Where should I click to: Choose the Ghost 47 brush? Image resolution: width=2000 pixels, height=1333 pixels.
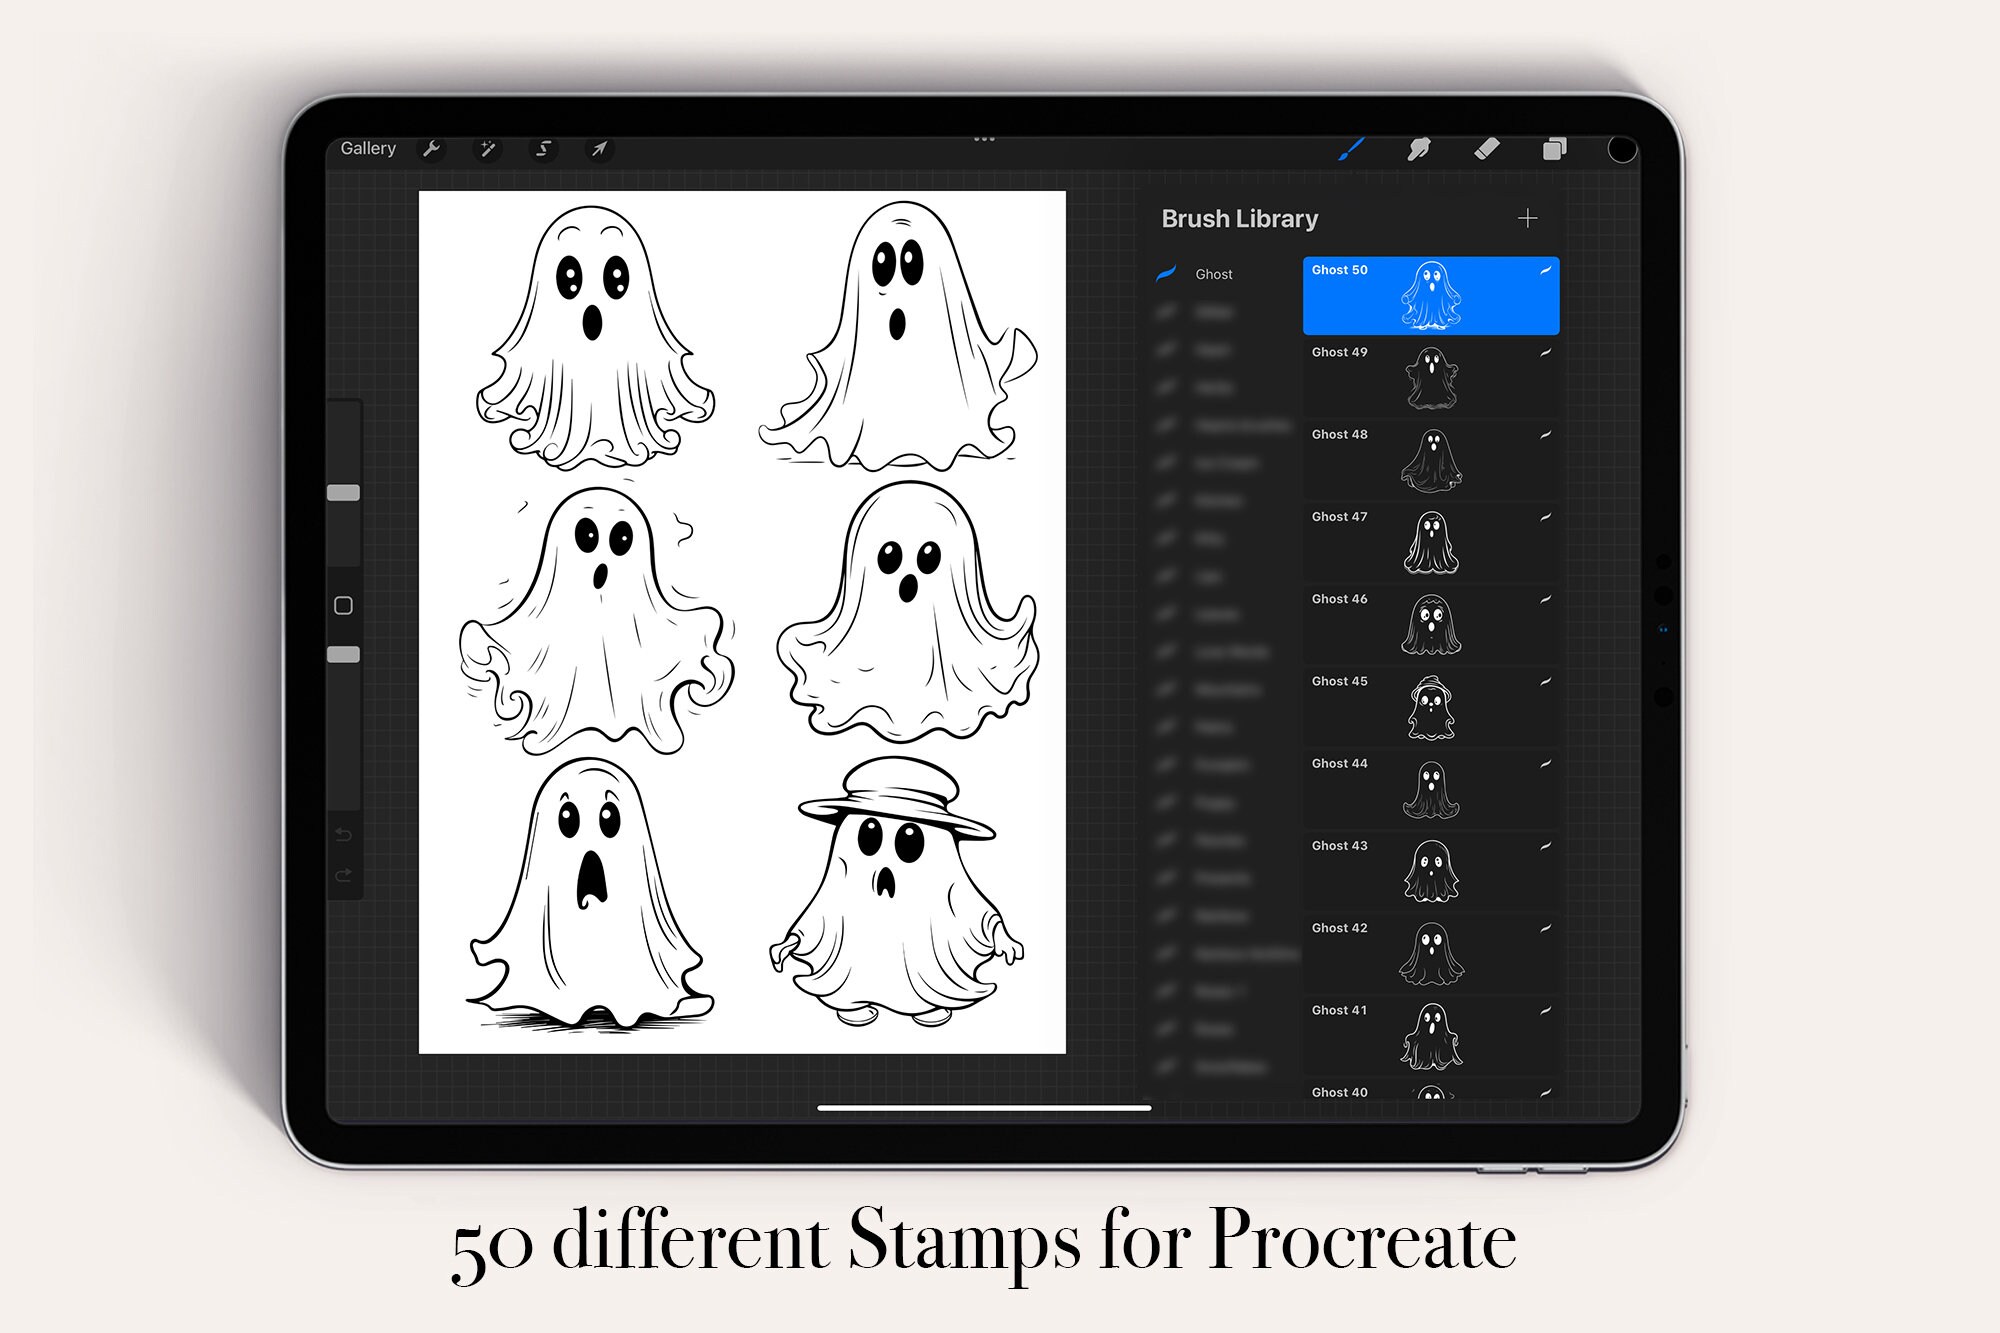click(1430, 543)
